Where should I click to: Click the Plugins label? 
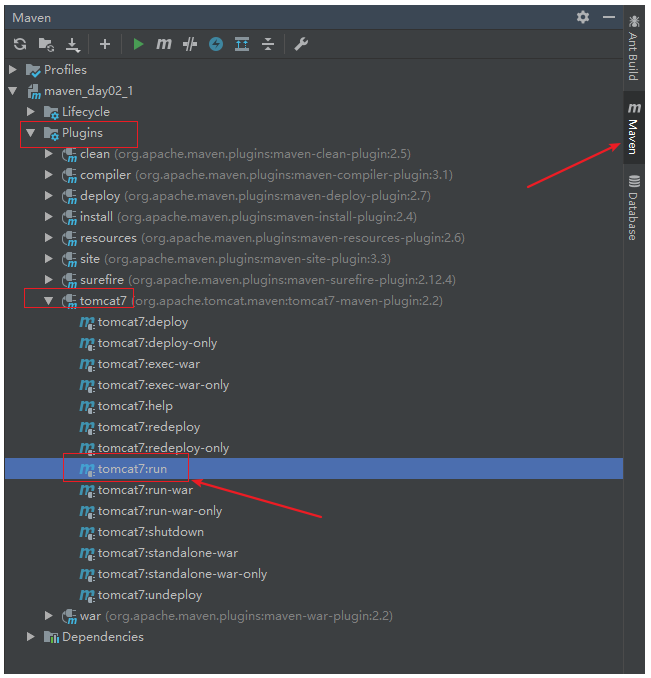[x=82, y=133]
